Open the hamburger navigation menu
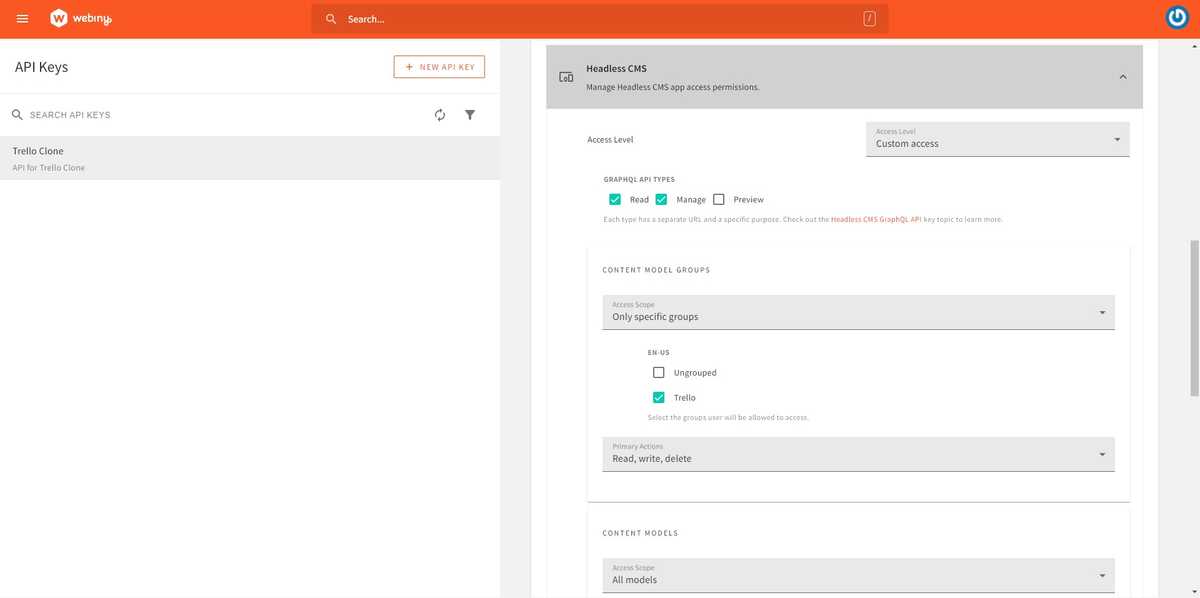The height and width of the screenshot is (598, 1200). 22,19
